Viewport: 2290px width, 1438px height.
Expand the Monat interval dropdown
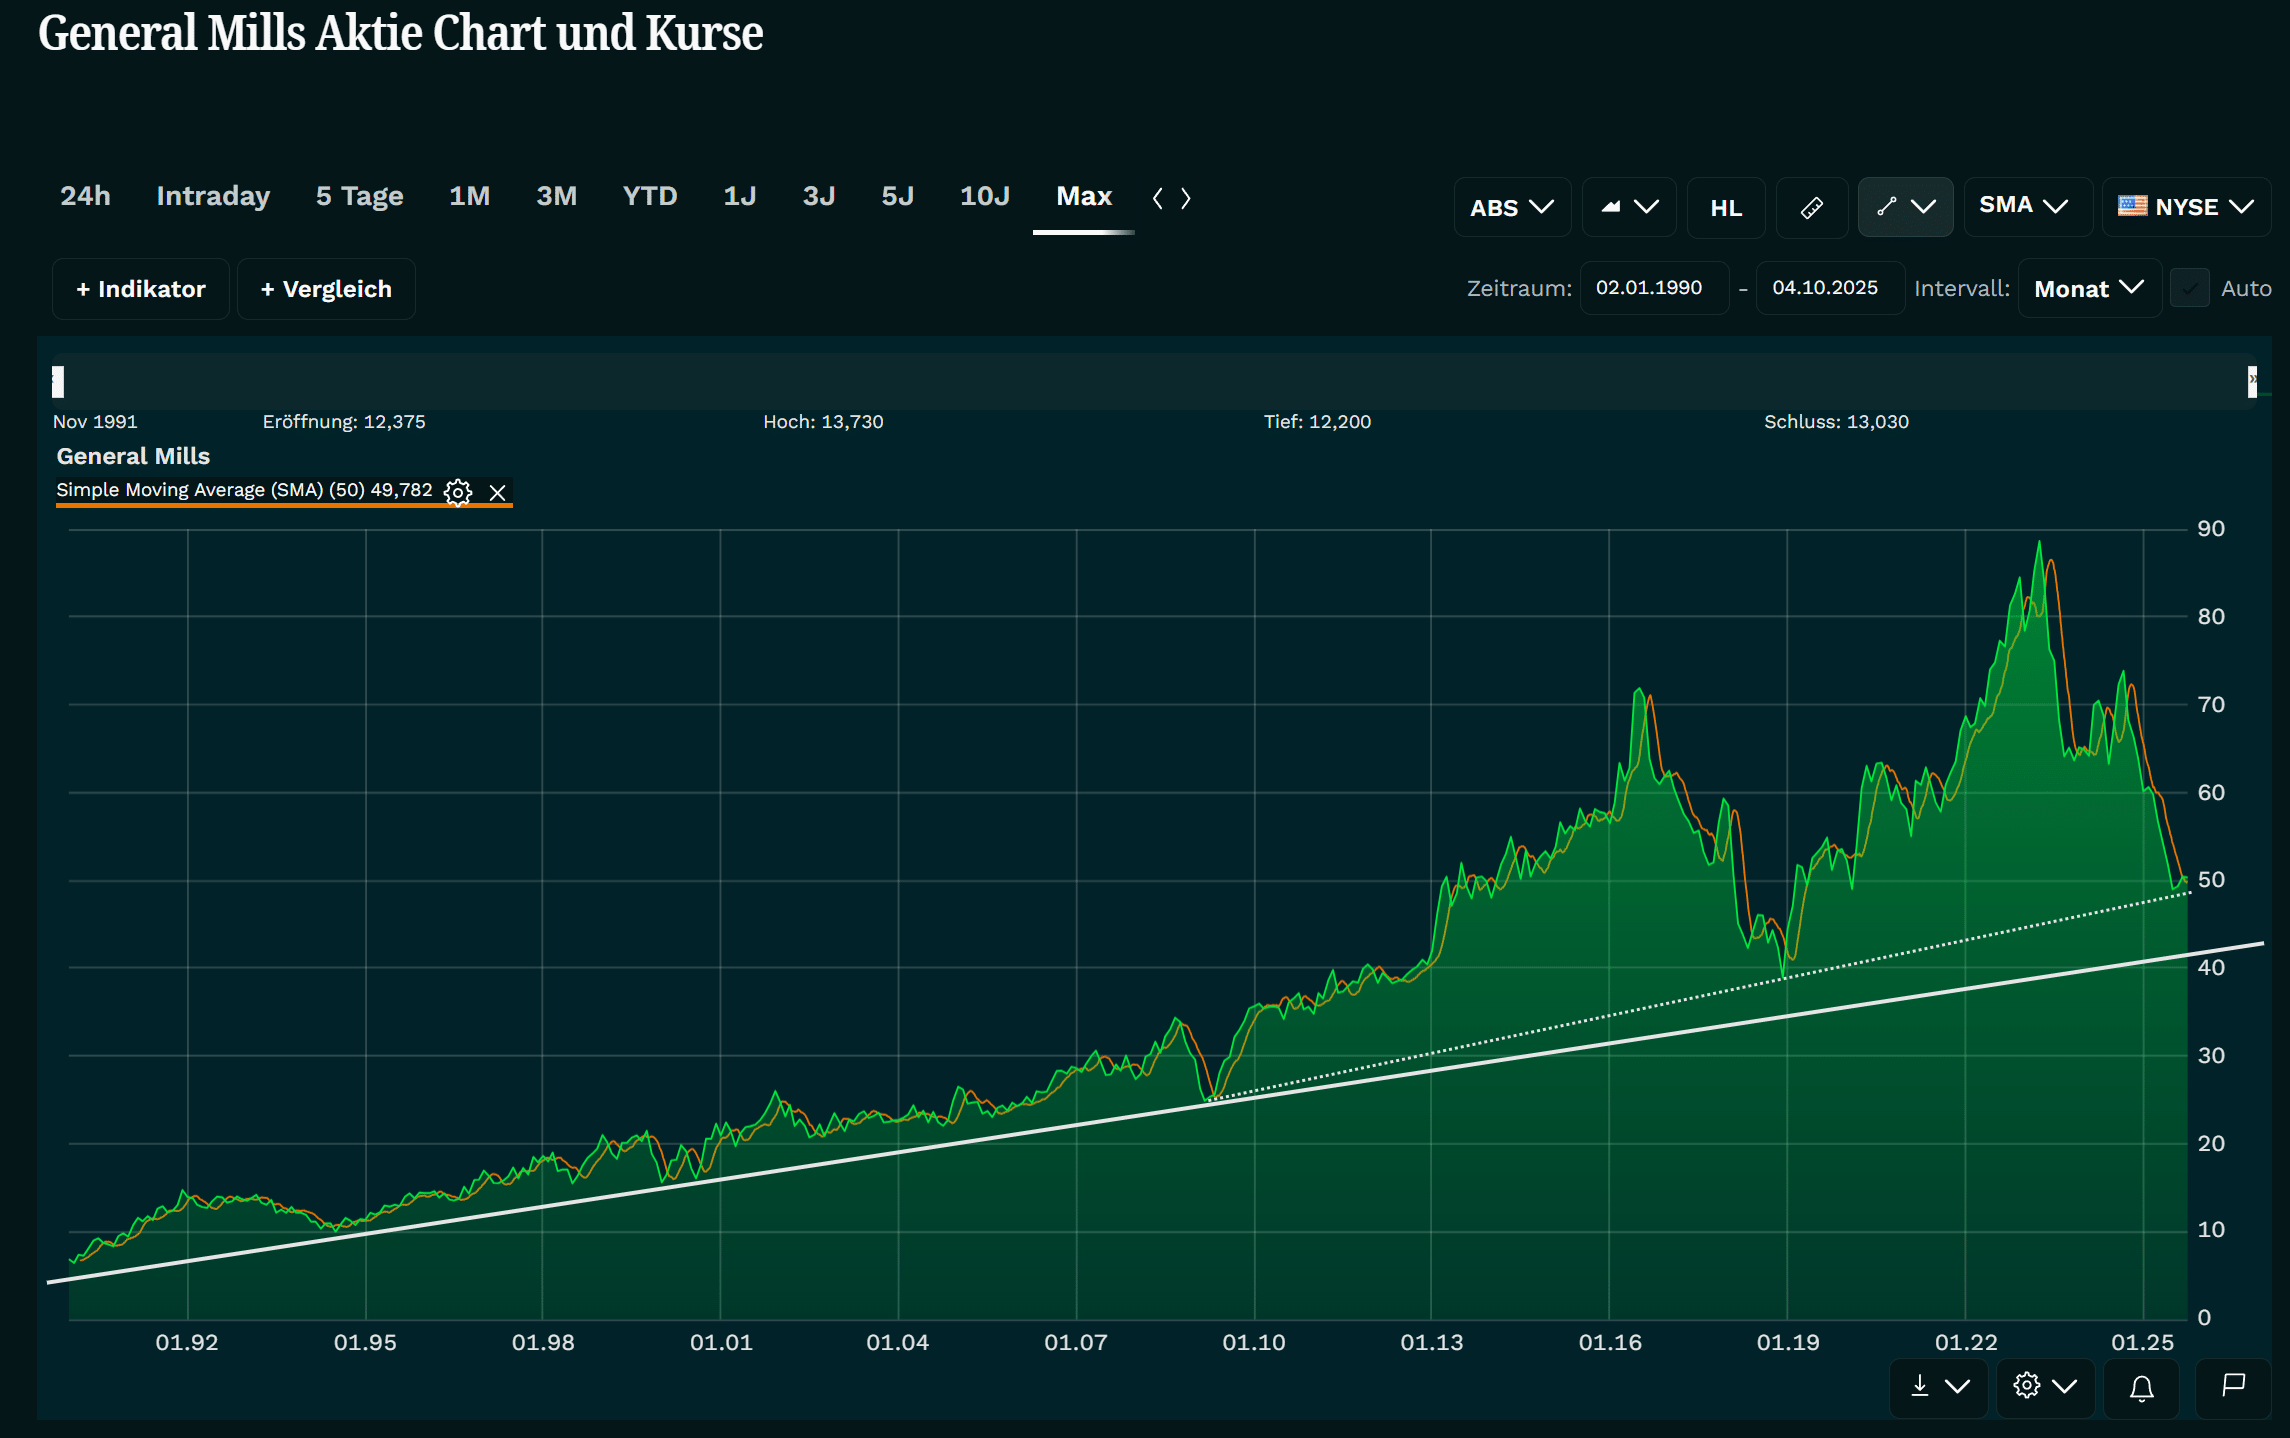coord(2088,289)
